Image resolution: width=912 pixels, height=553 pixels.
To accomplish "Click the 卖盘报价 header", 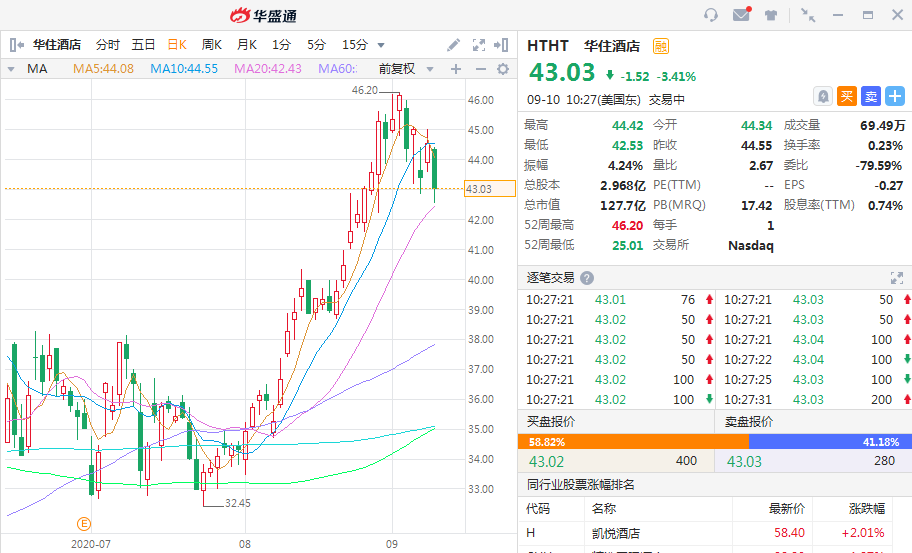I will tap(749, 422).
